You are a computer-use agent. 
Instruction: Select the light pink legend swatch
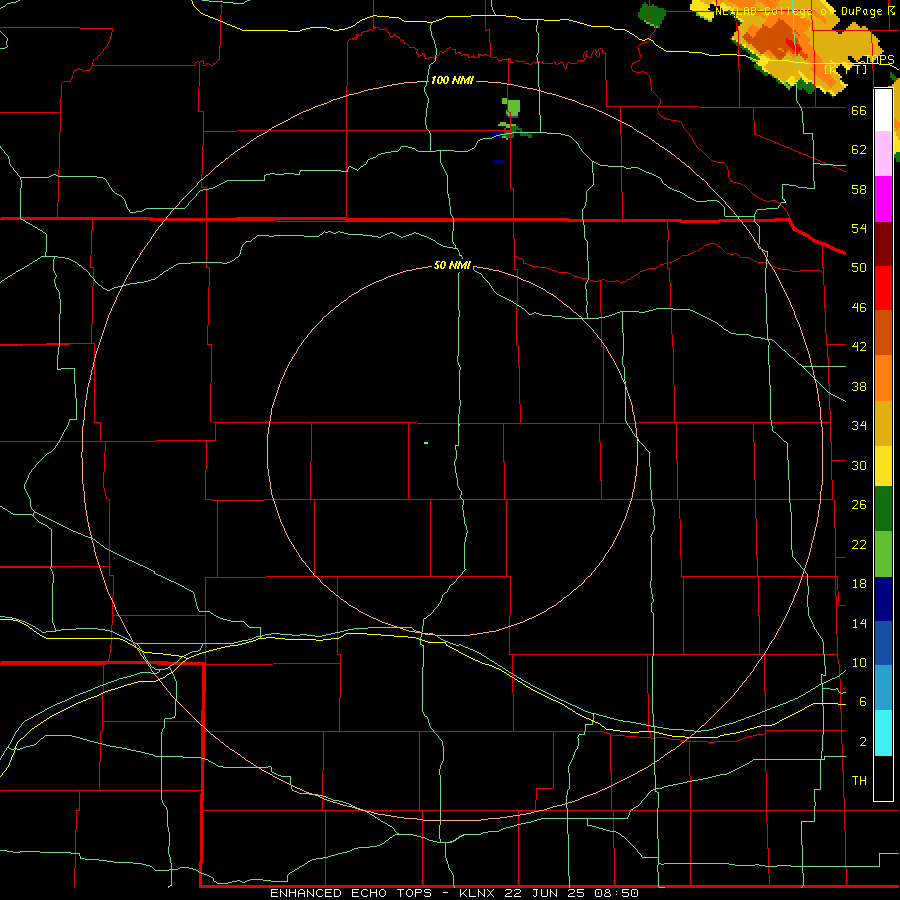[883, 154]
